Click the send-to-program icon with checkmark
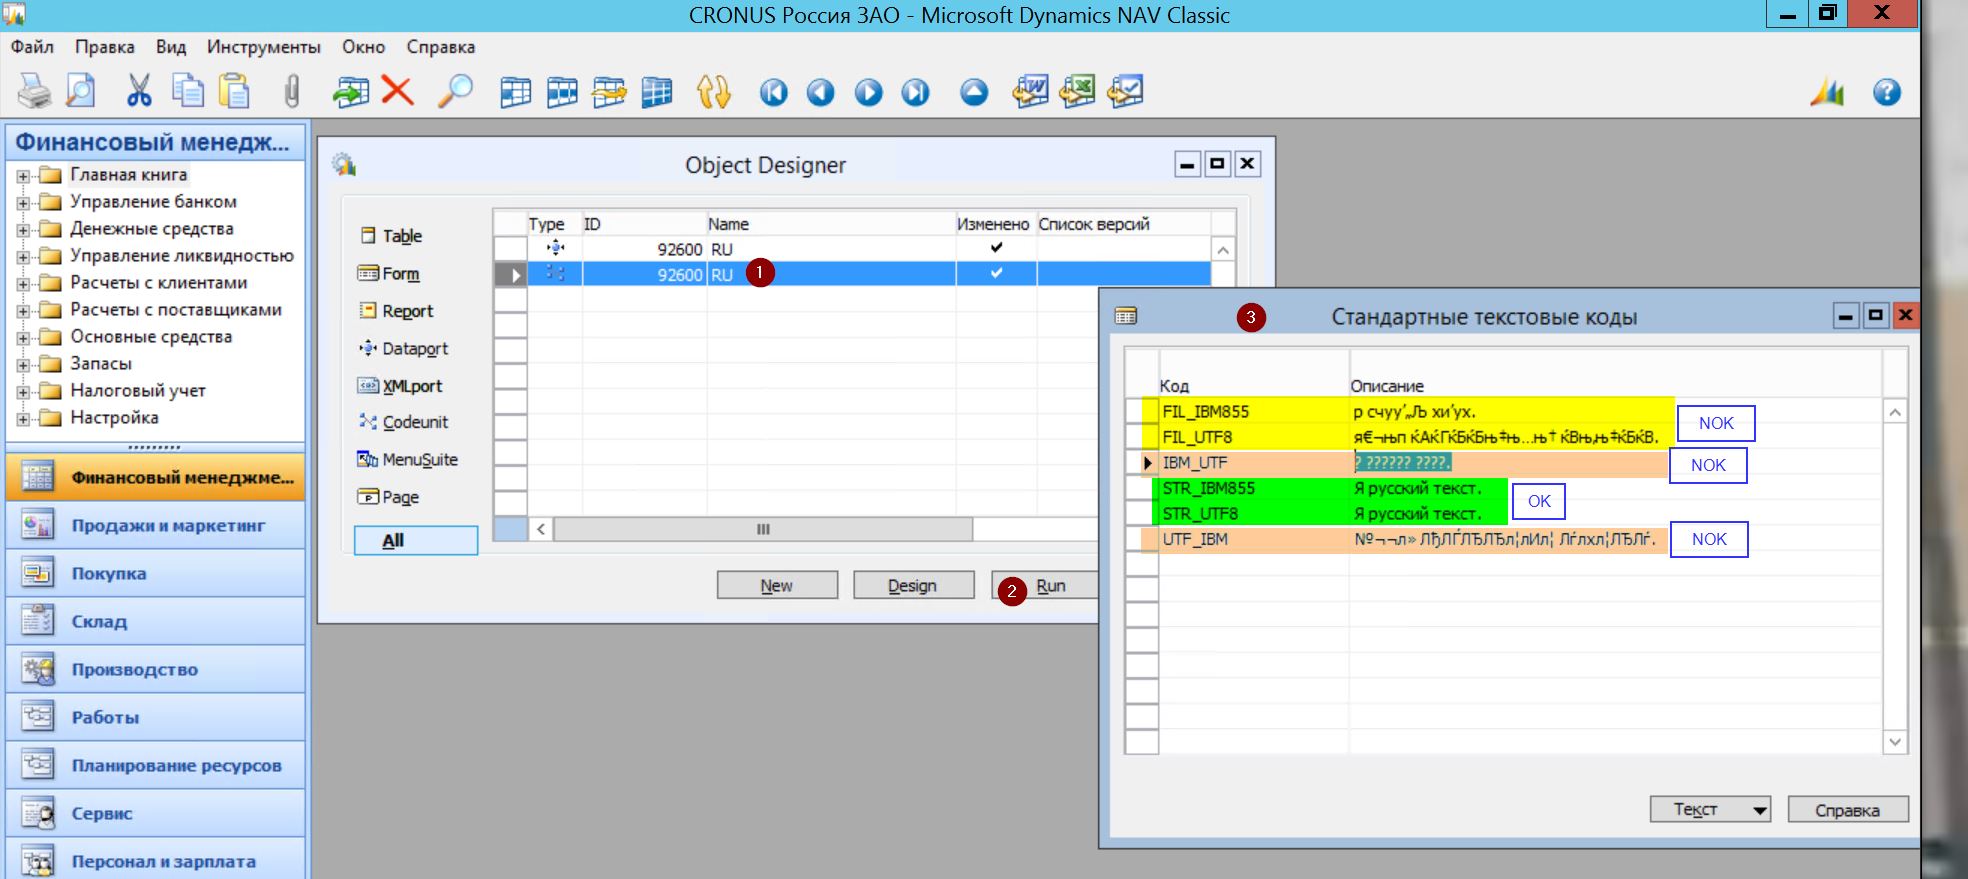The height and width of the screenshot is (879, 1968). point(1125,92)
